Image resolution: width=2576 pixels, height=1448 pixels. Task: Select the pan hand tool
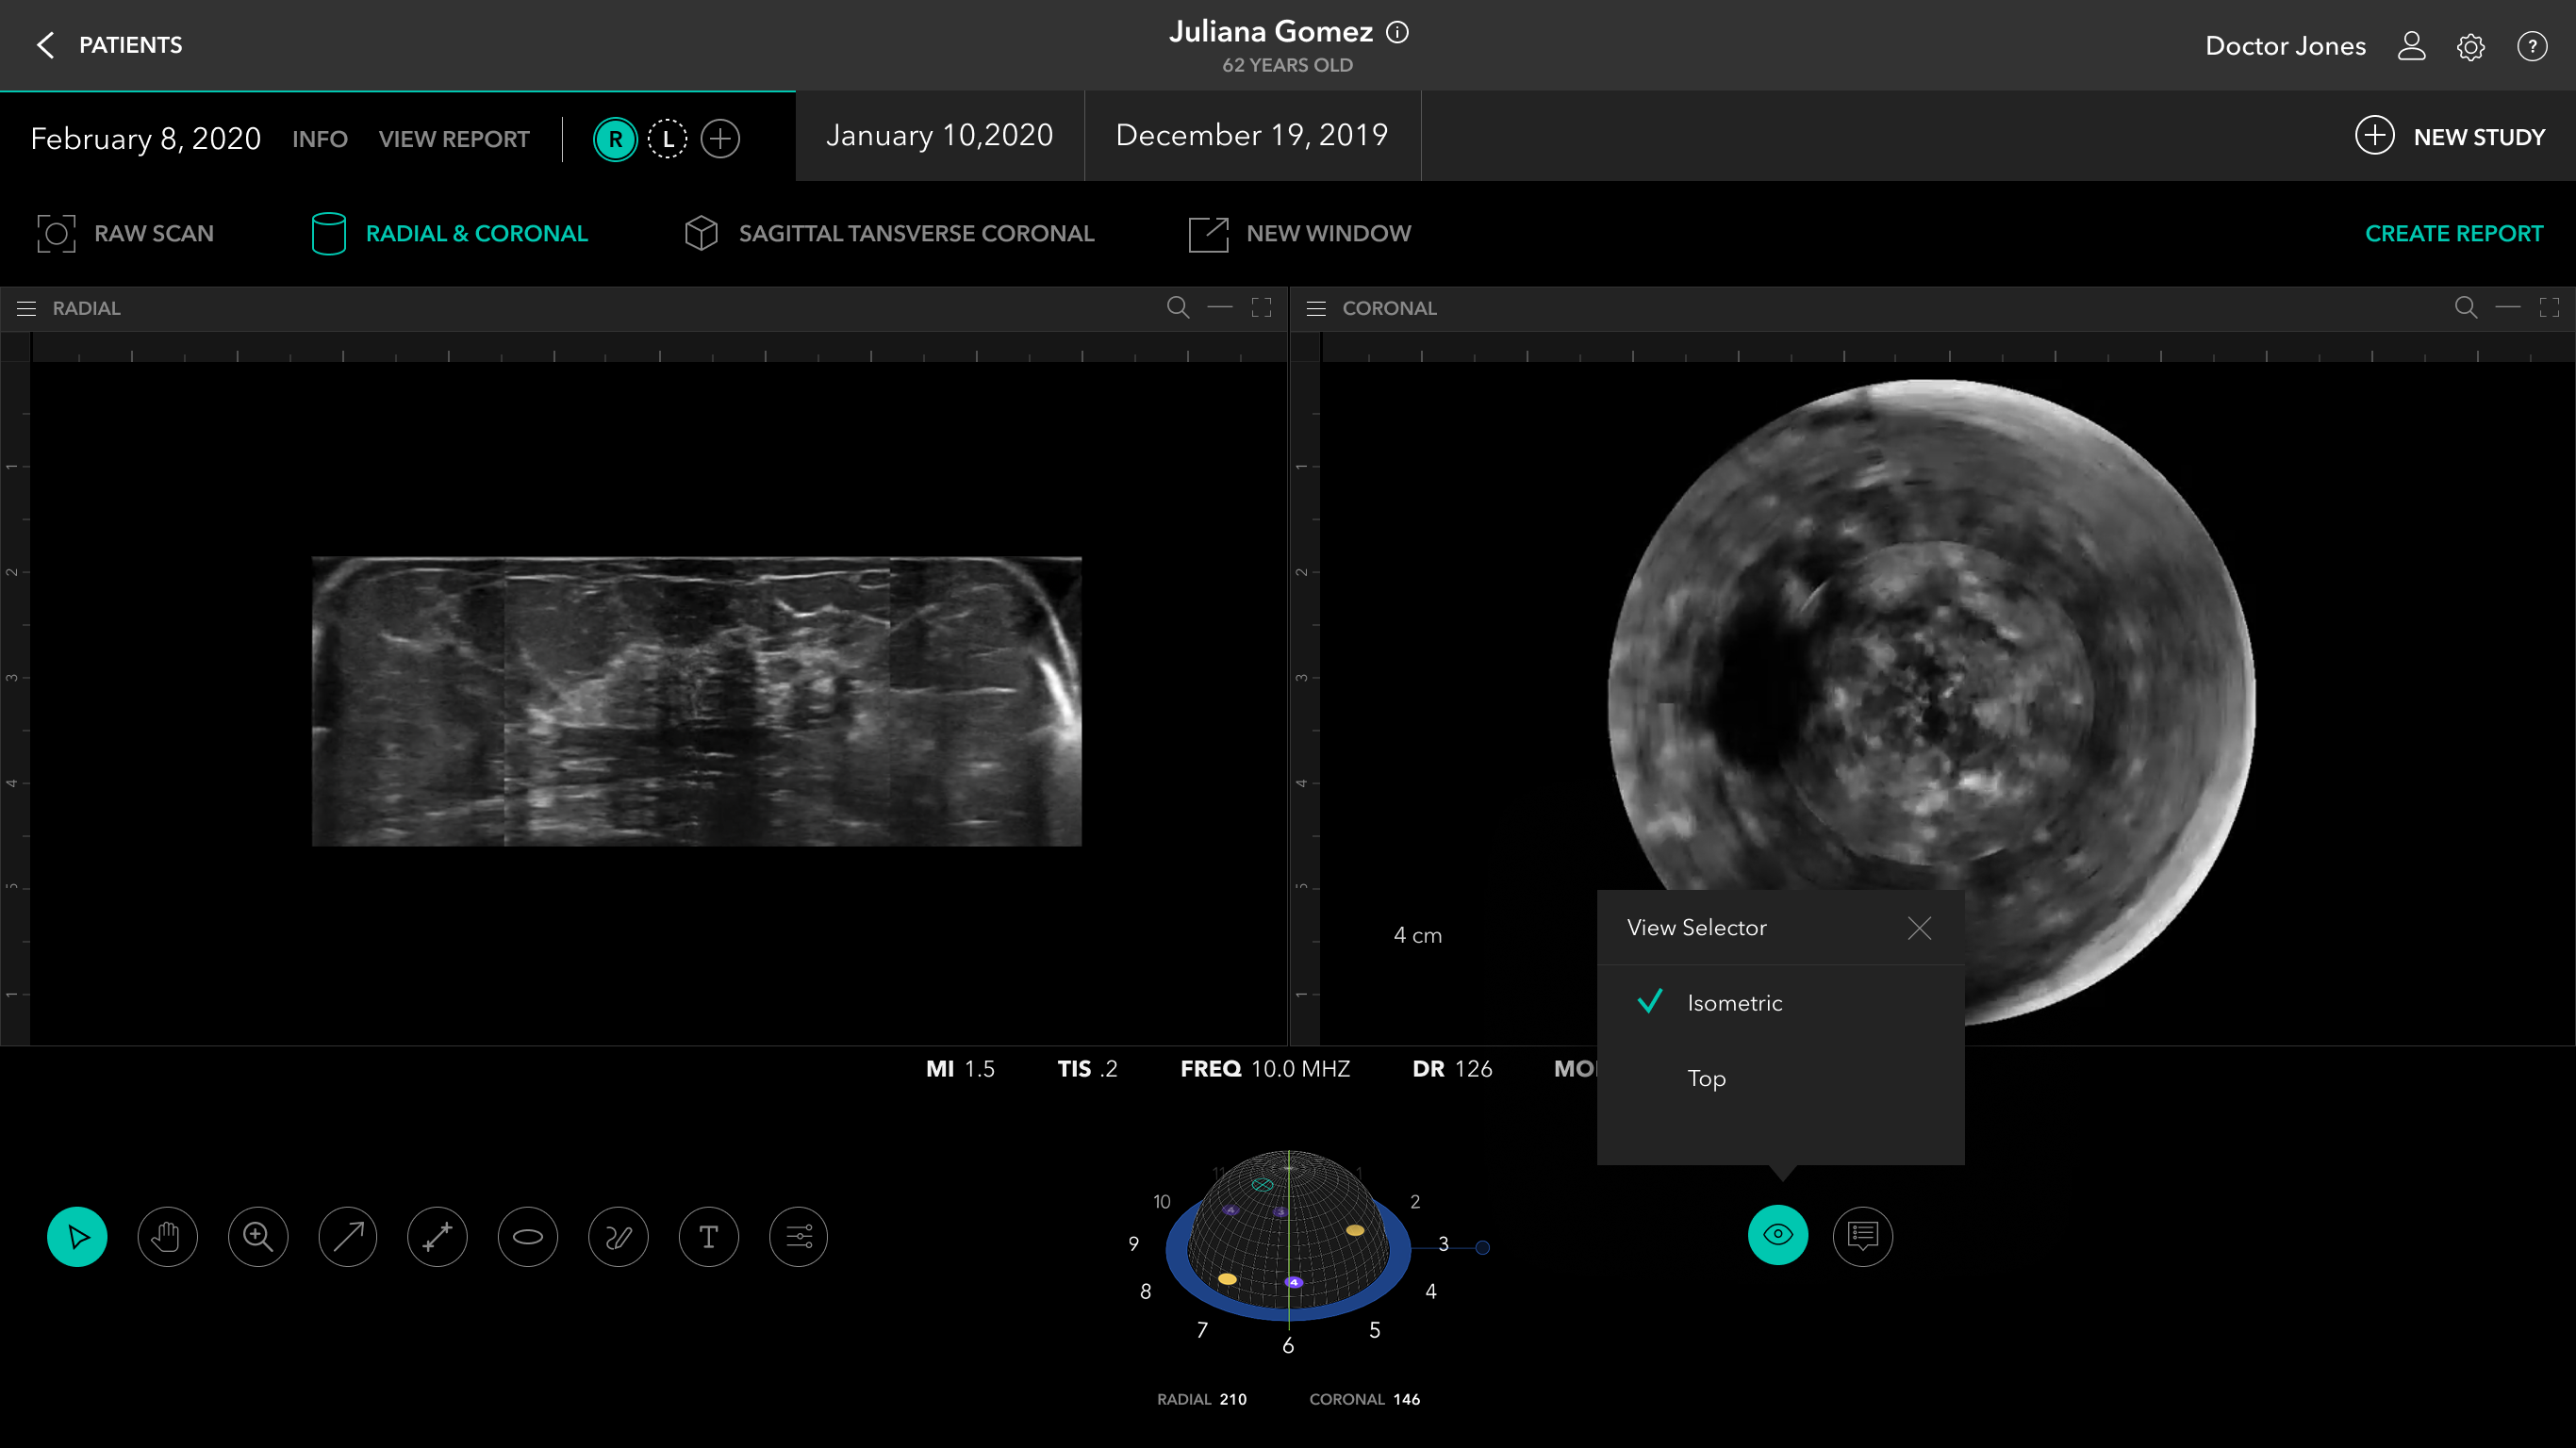[x=167, y=1237]
